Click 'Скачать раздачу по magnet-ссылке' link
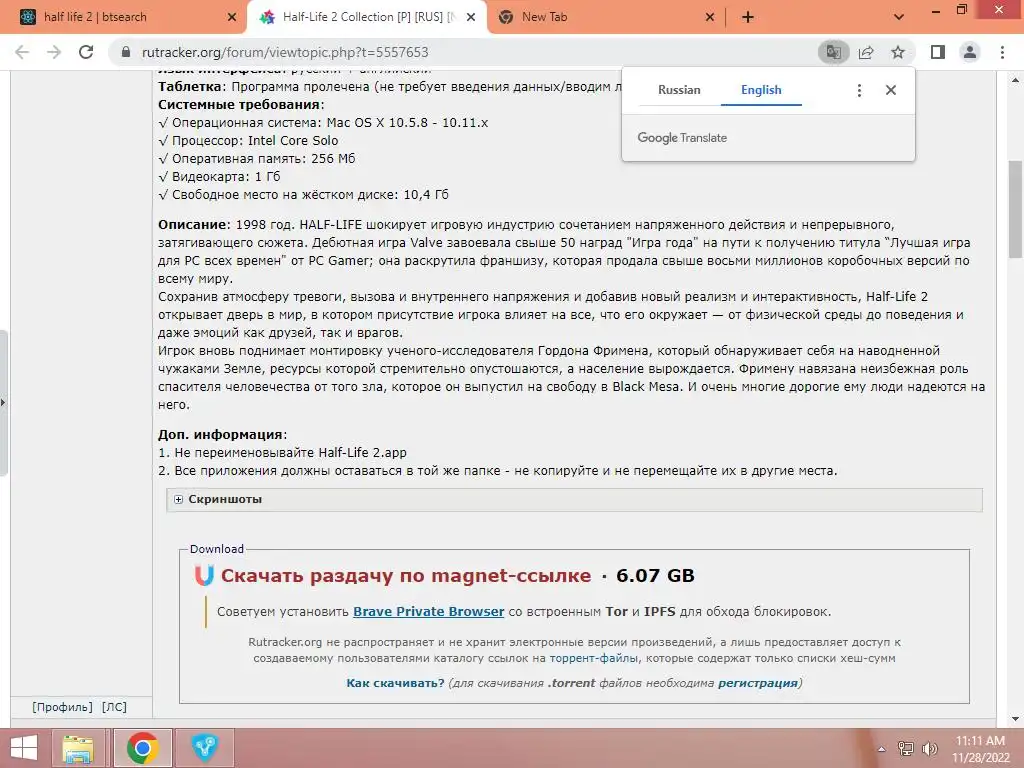The image size is (1024, 768). pyautogui.click(x=406, y=575)
